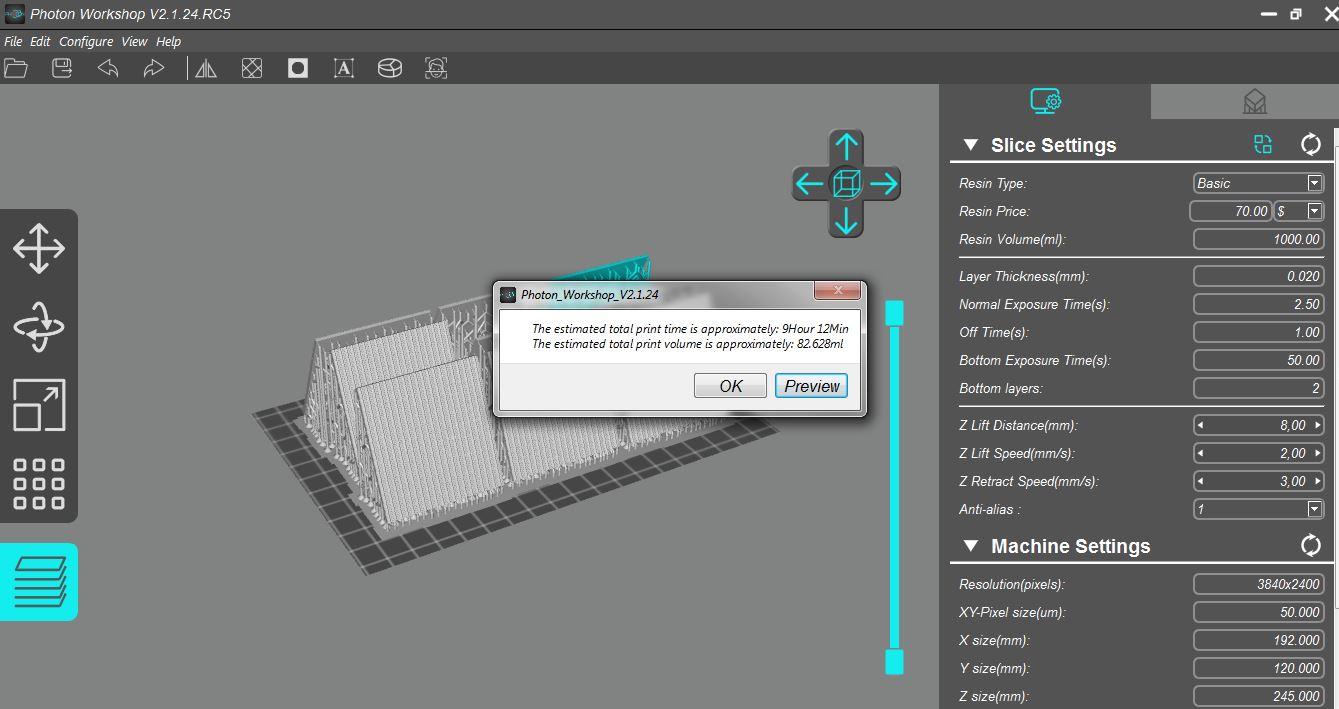Rotate view left with the left arrow
The image size is (1339, 709).
[x=809, y=184]
